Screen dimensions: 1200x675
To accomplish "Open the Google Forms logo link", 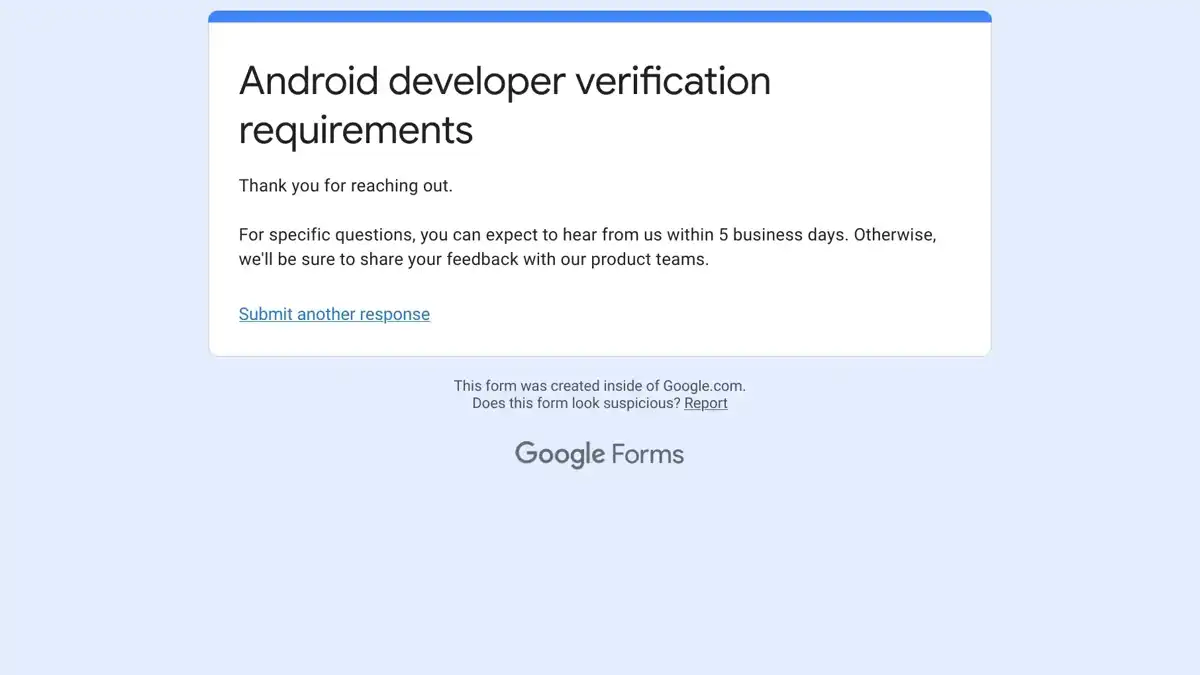I will pyautogui.click(x=600, y=454).
